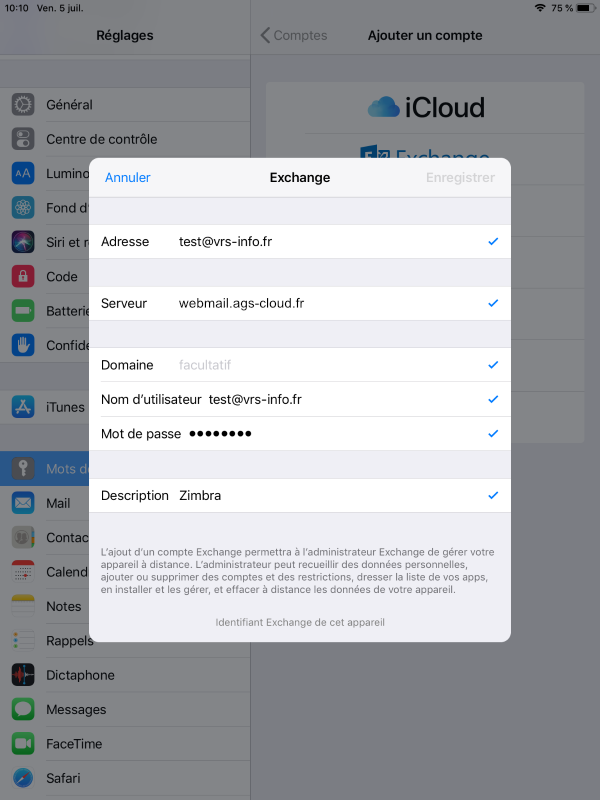Open Centre de contrôle icon
The image size is (600, 800).
[x=23, y=139]
